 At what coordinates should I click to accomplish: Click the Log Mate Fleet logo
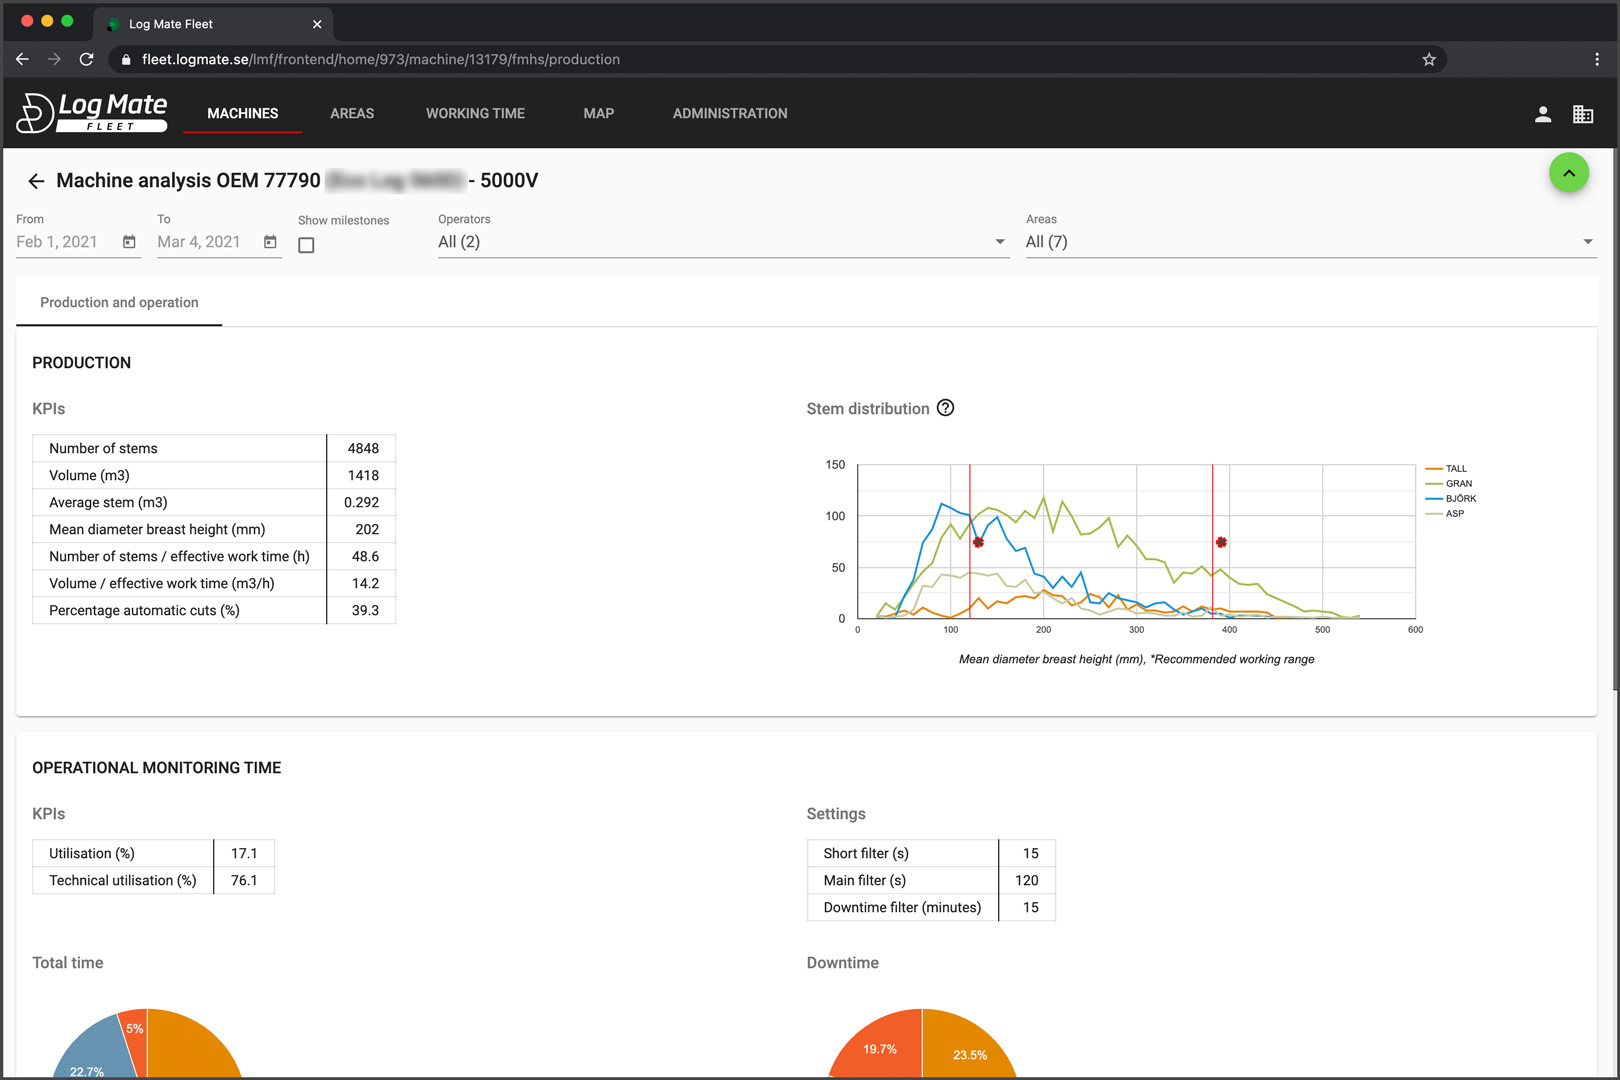click(x=92, y=112)
